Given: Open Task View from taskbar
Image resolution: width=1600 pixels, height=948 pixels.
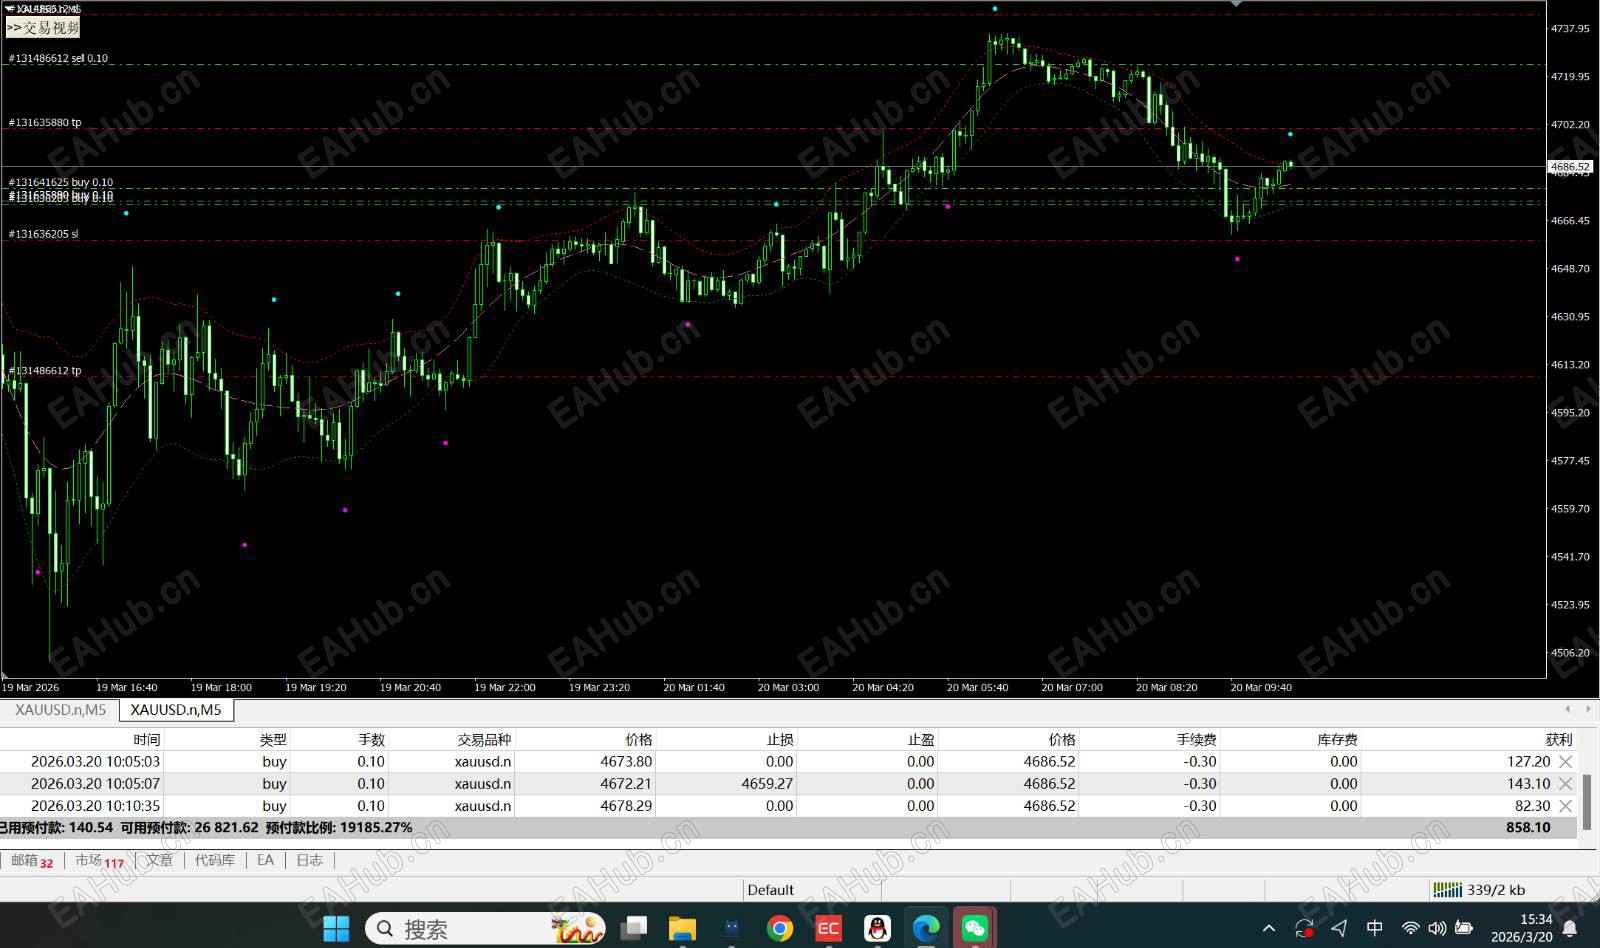Looking at the screenshot, I should [x=633, y=929].
